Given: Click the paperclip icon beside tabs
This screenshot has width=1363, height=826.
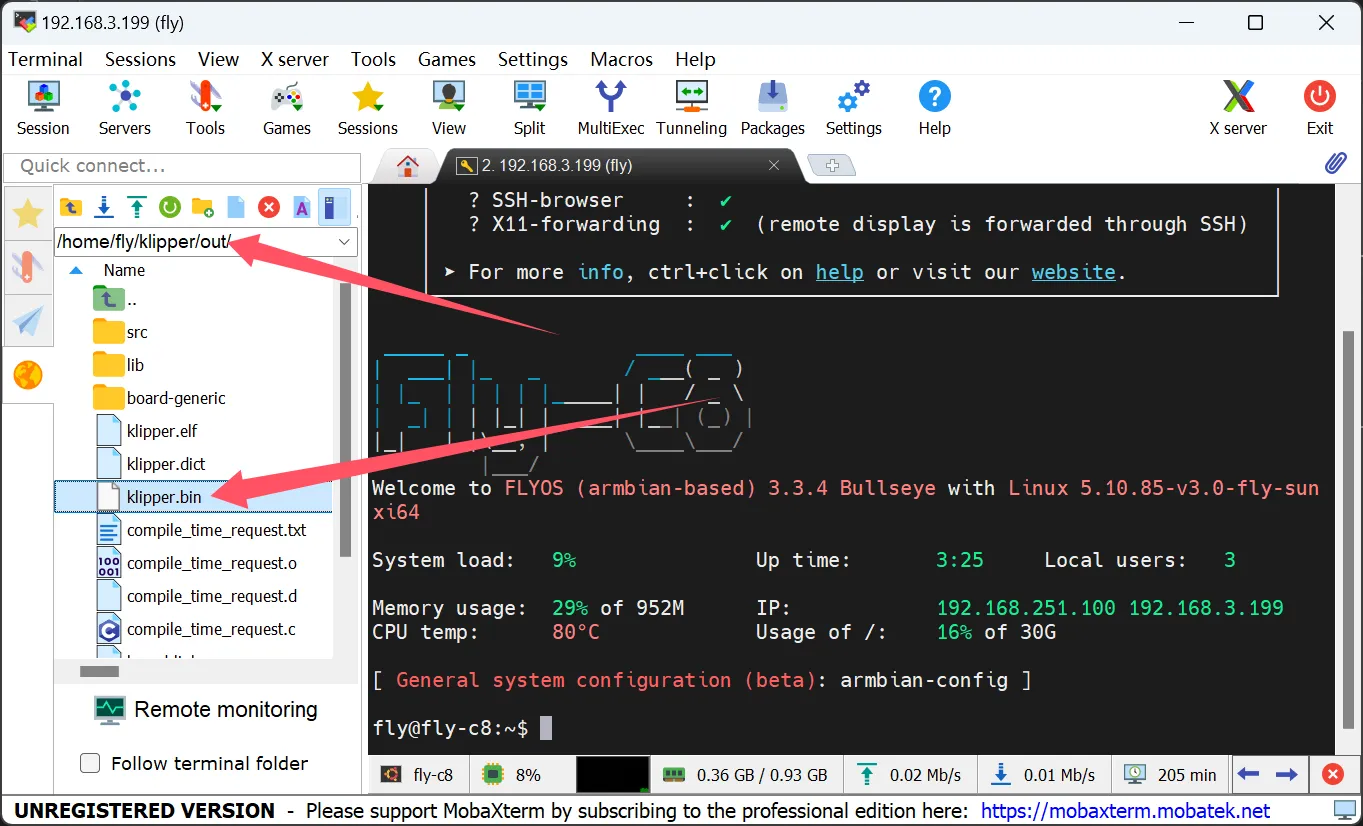Looking at the screenshot, I should (x=1335, y=164).
